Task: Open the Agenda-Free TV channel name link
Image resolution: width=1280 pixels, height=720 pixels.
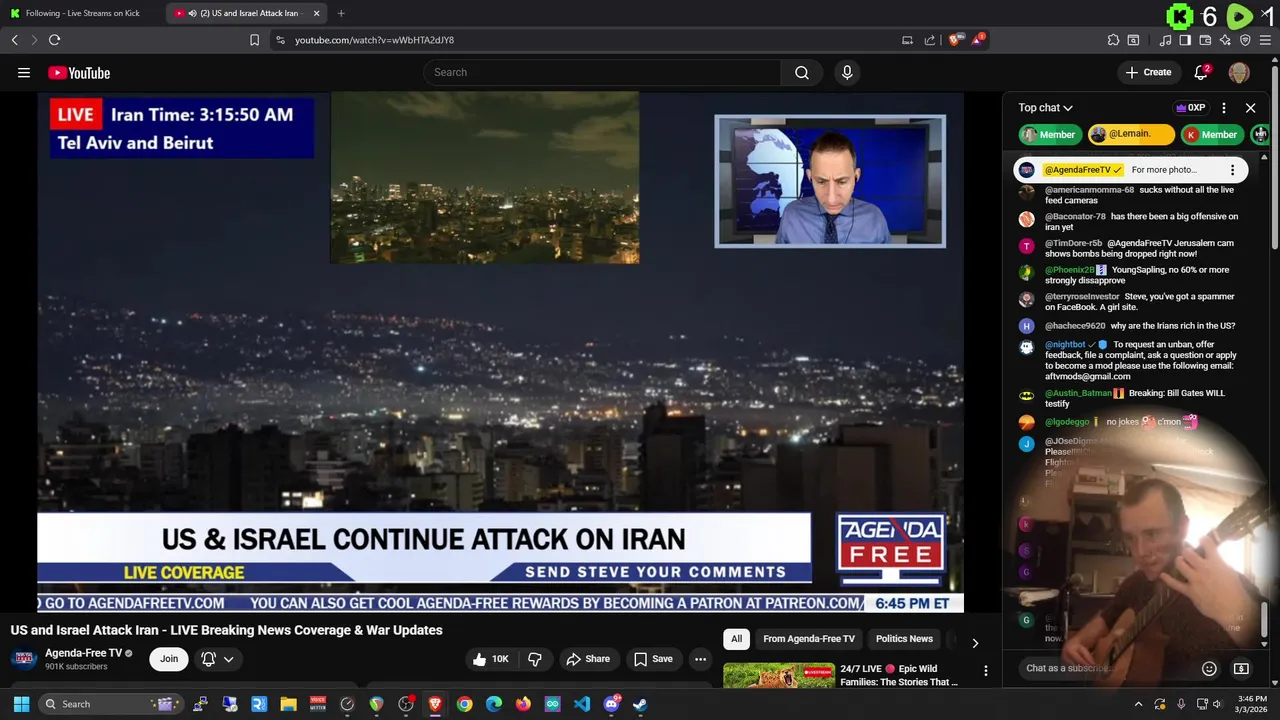Action: pyautogui.click(x=83, y=653)
